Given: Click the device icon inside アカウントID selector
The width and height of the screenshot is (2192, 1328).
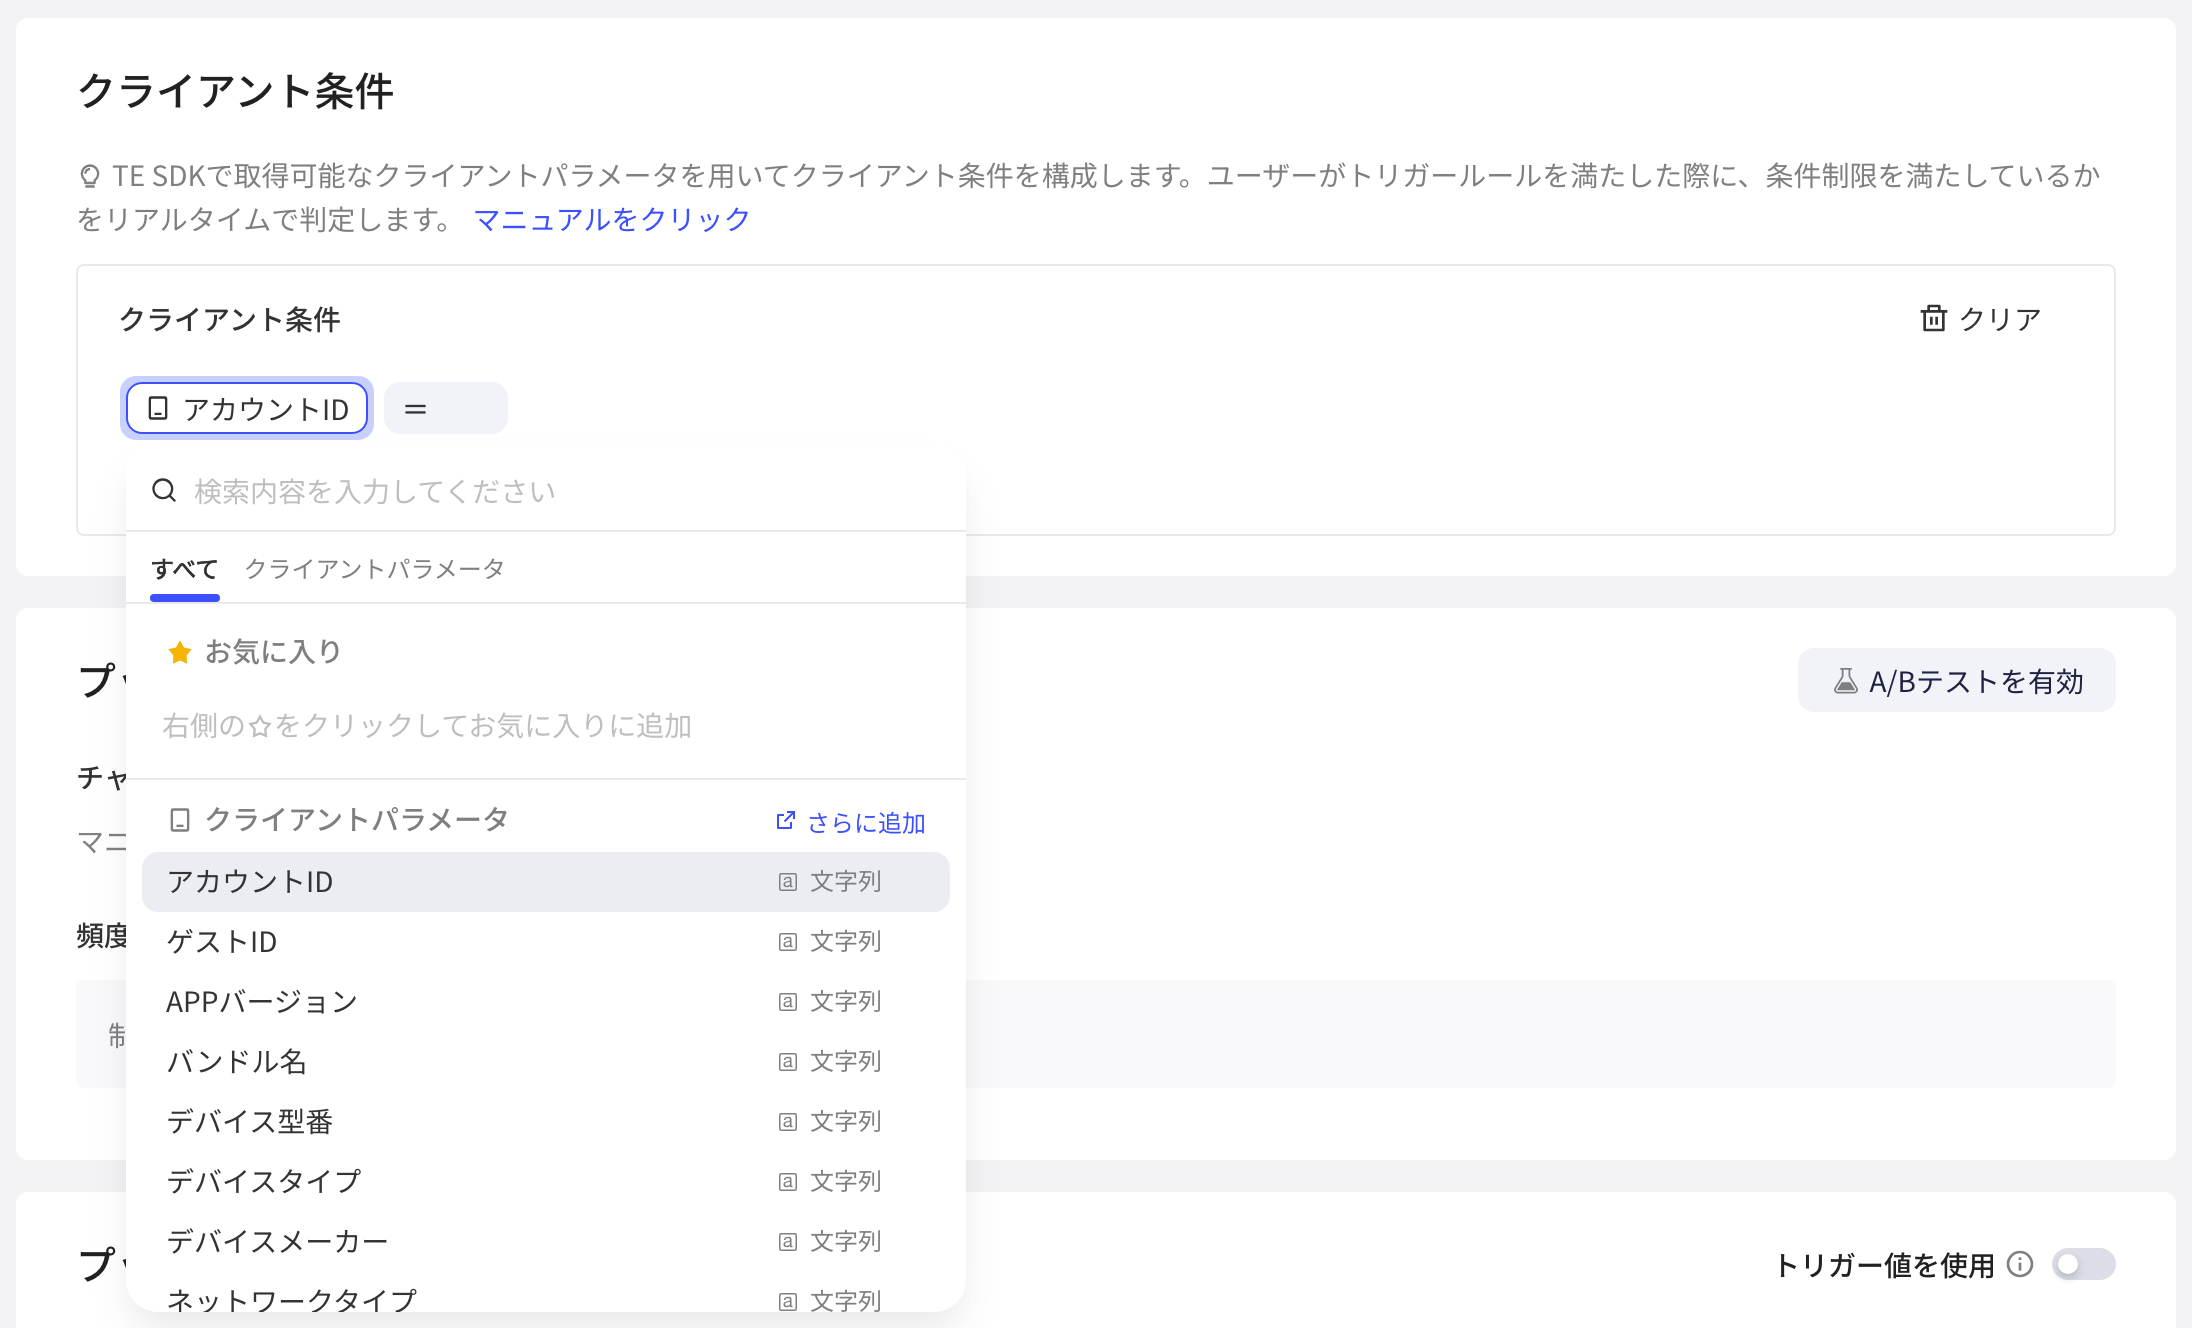Looking at the screenshot, I should click(x=158, y=408).
